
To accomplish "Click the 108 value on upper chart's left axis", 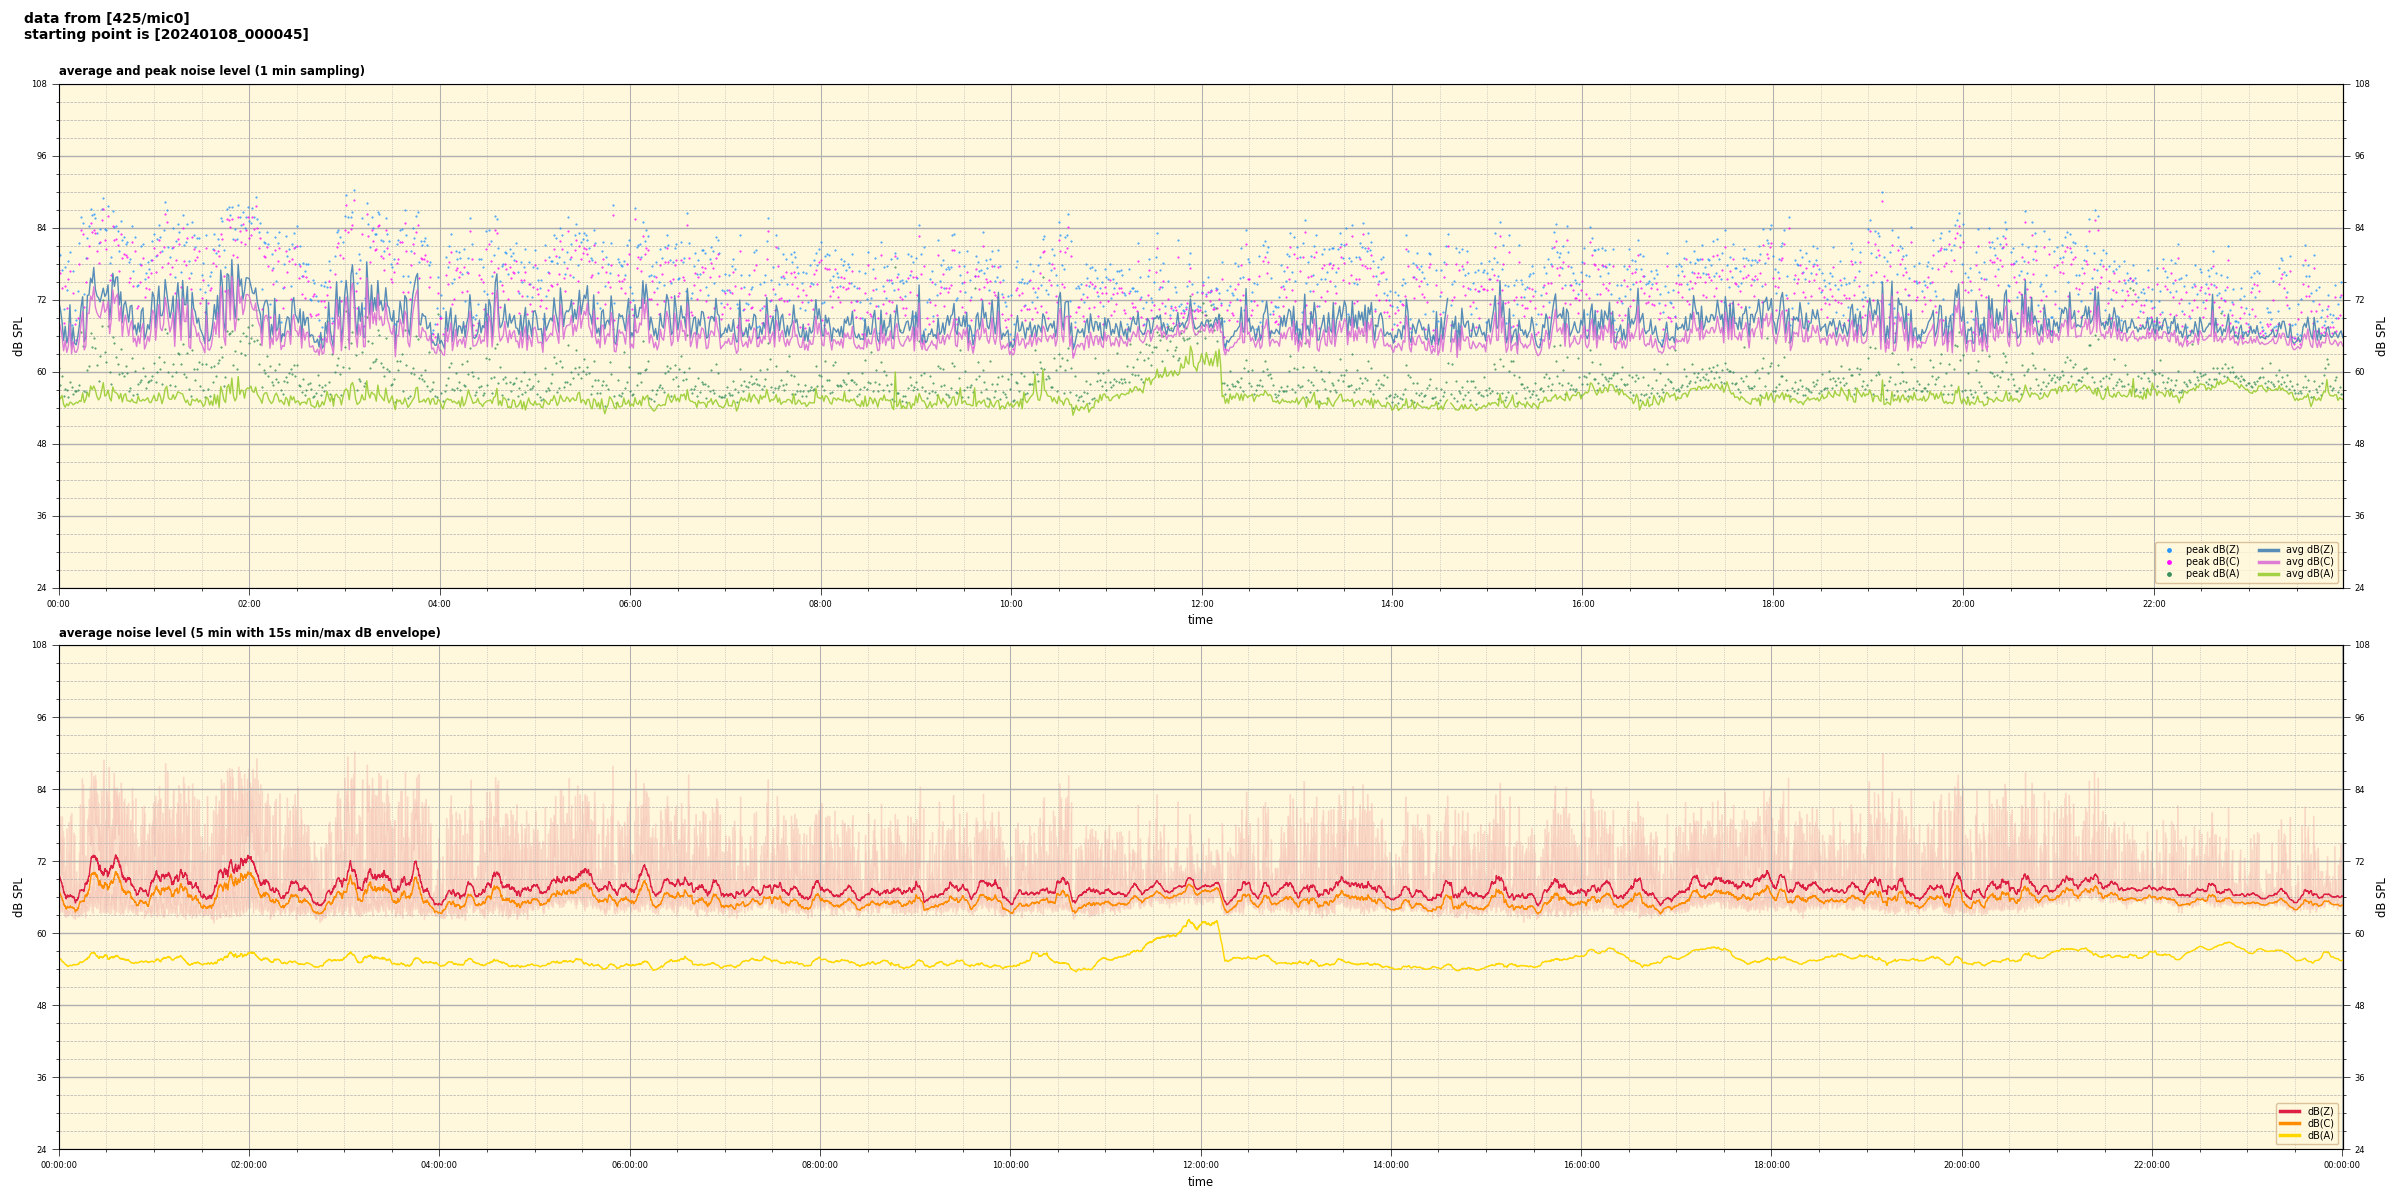I will [39, 84].
